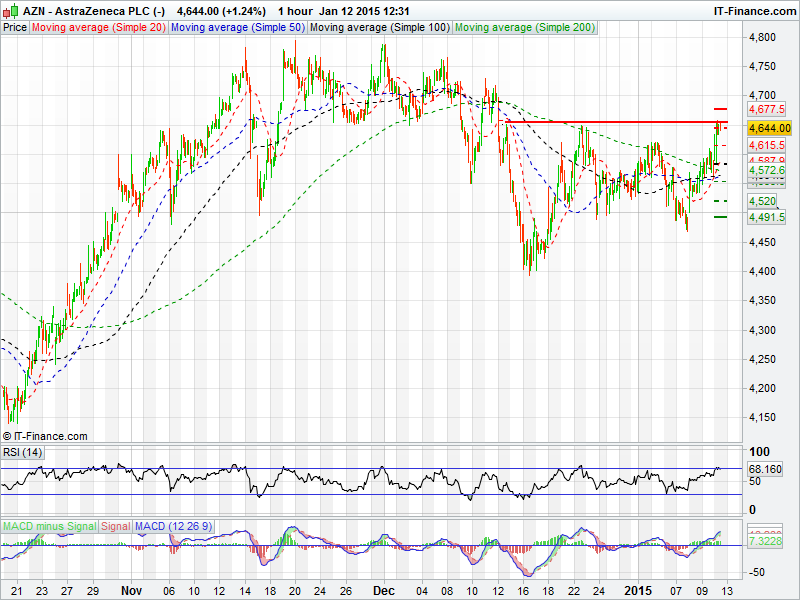Click the red Signal indicator label

[x=116, y=525]
